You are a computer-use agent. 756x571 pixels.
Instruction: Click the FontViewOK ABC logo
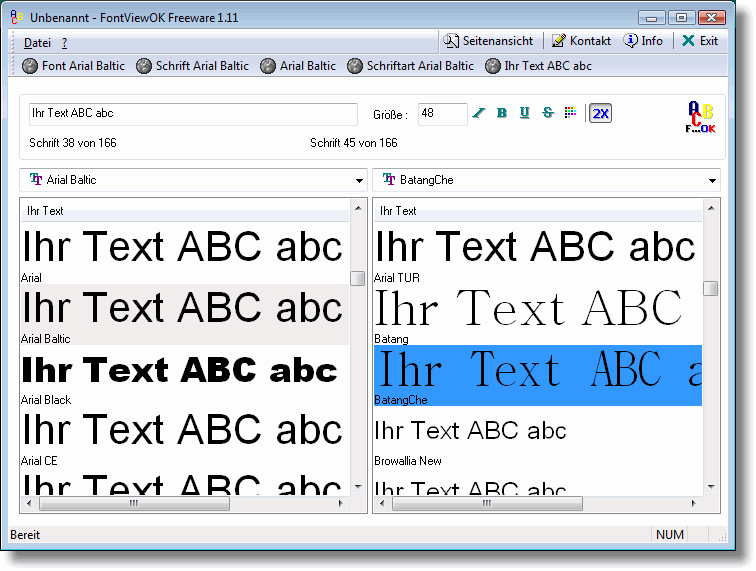pyautogui.click(x=700, y=117)
